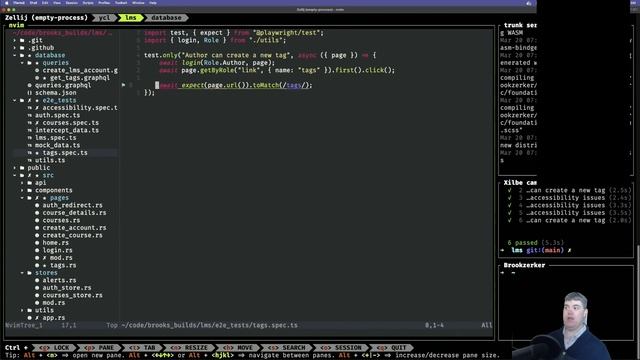The height and width of the screenshot is (360, 640).
Task: Click the api folder icon
Action: click(x=29, y=183)
